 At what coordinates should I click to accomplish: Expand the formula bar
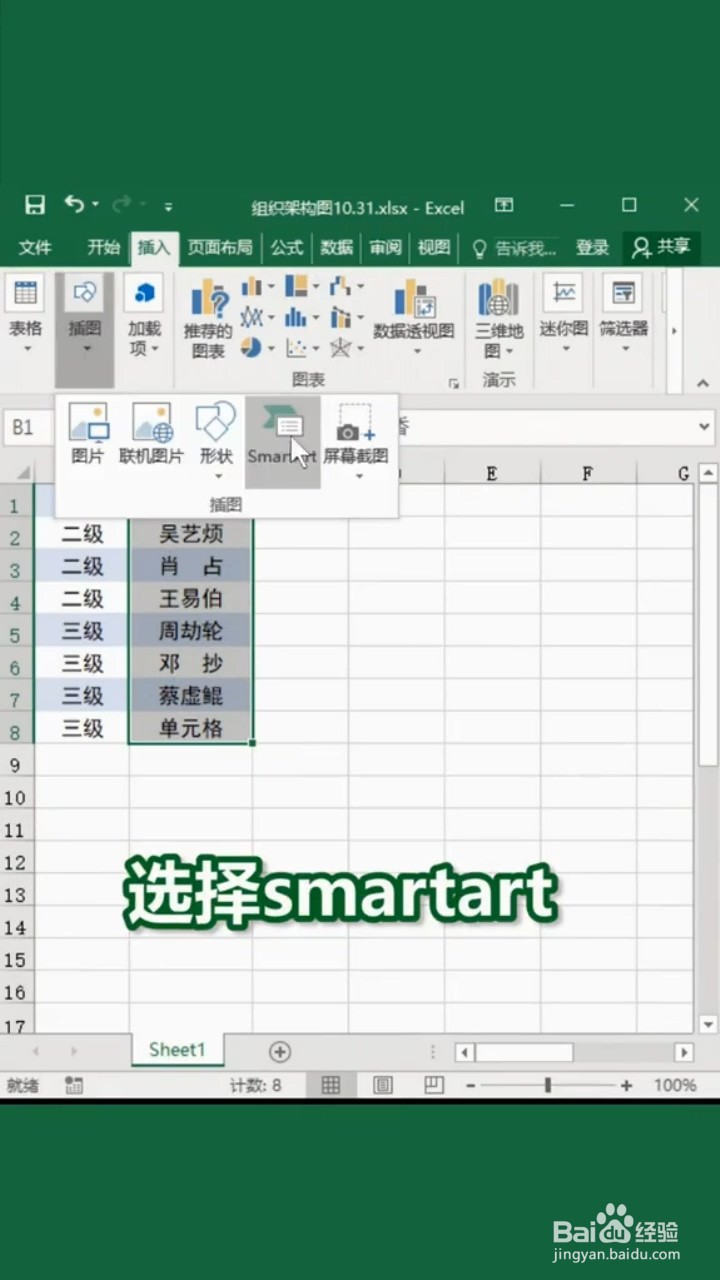click(703, 428)
